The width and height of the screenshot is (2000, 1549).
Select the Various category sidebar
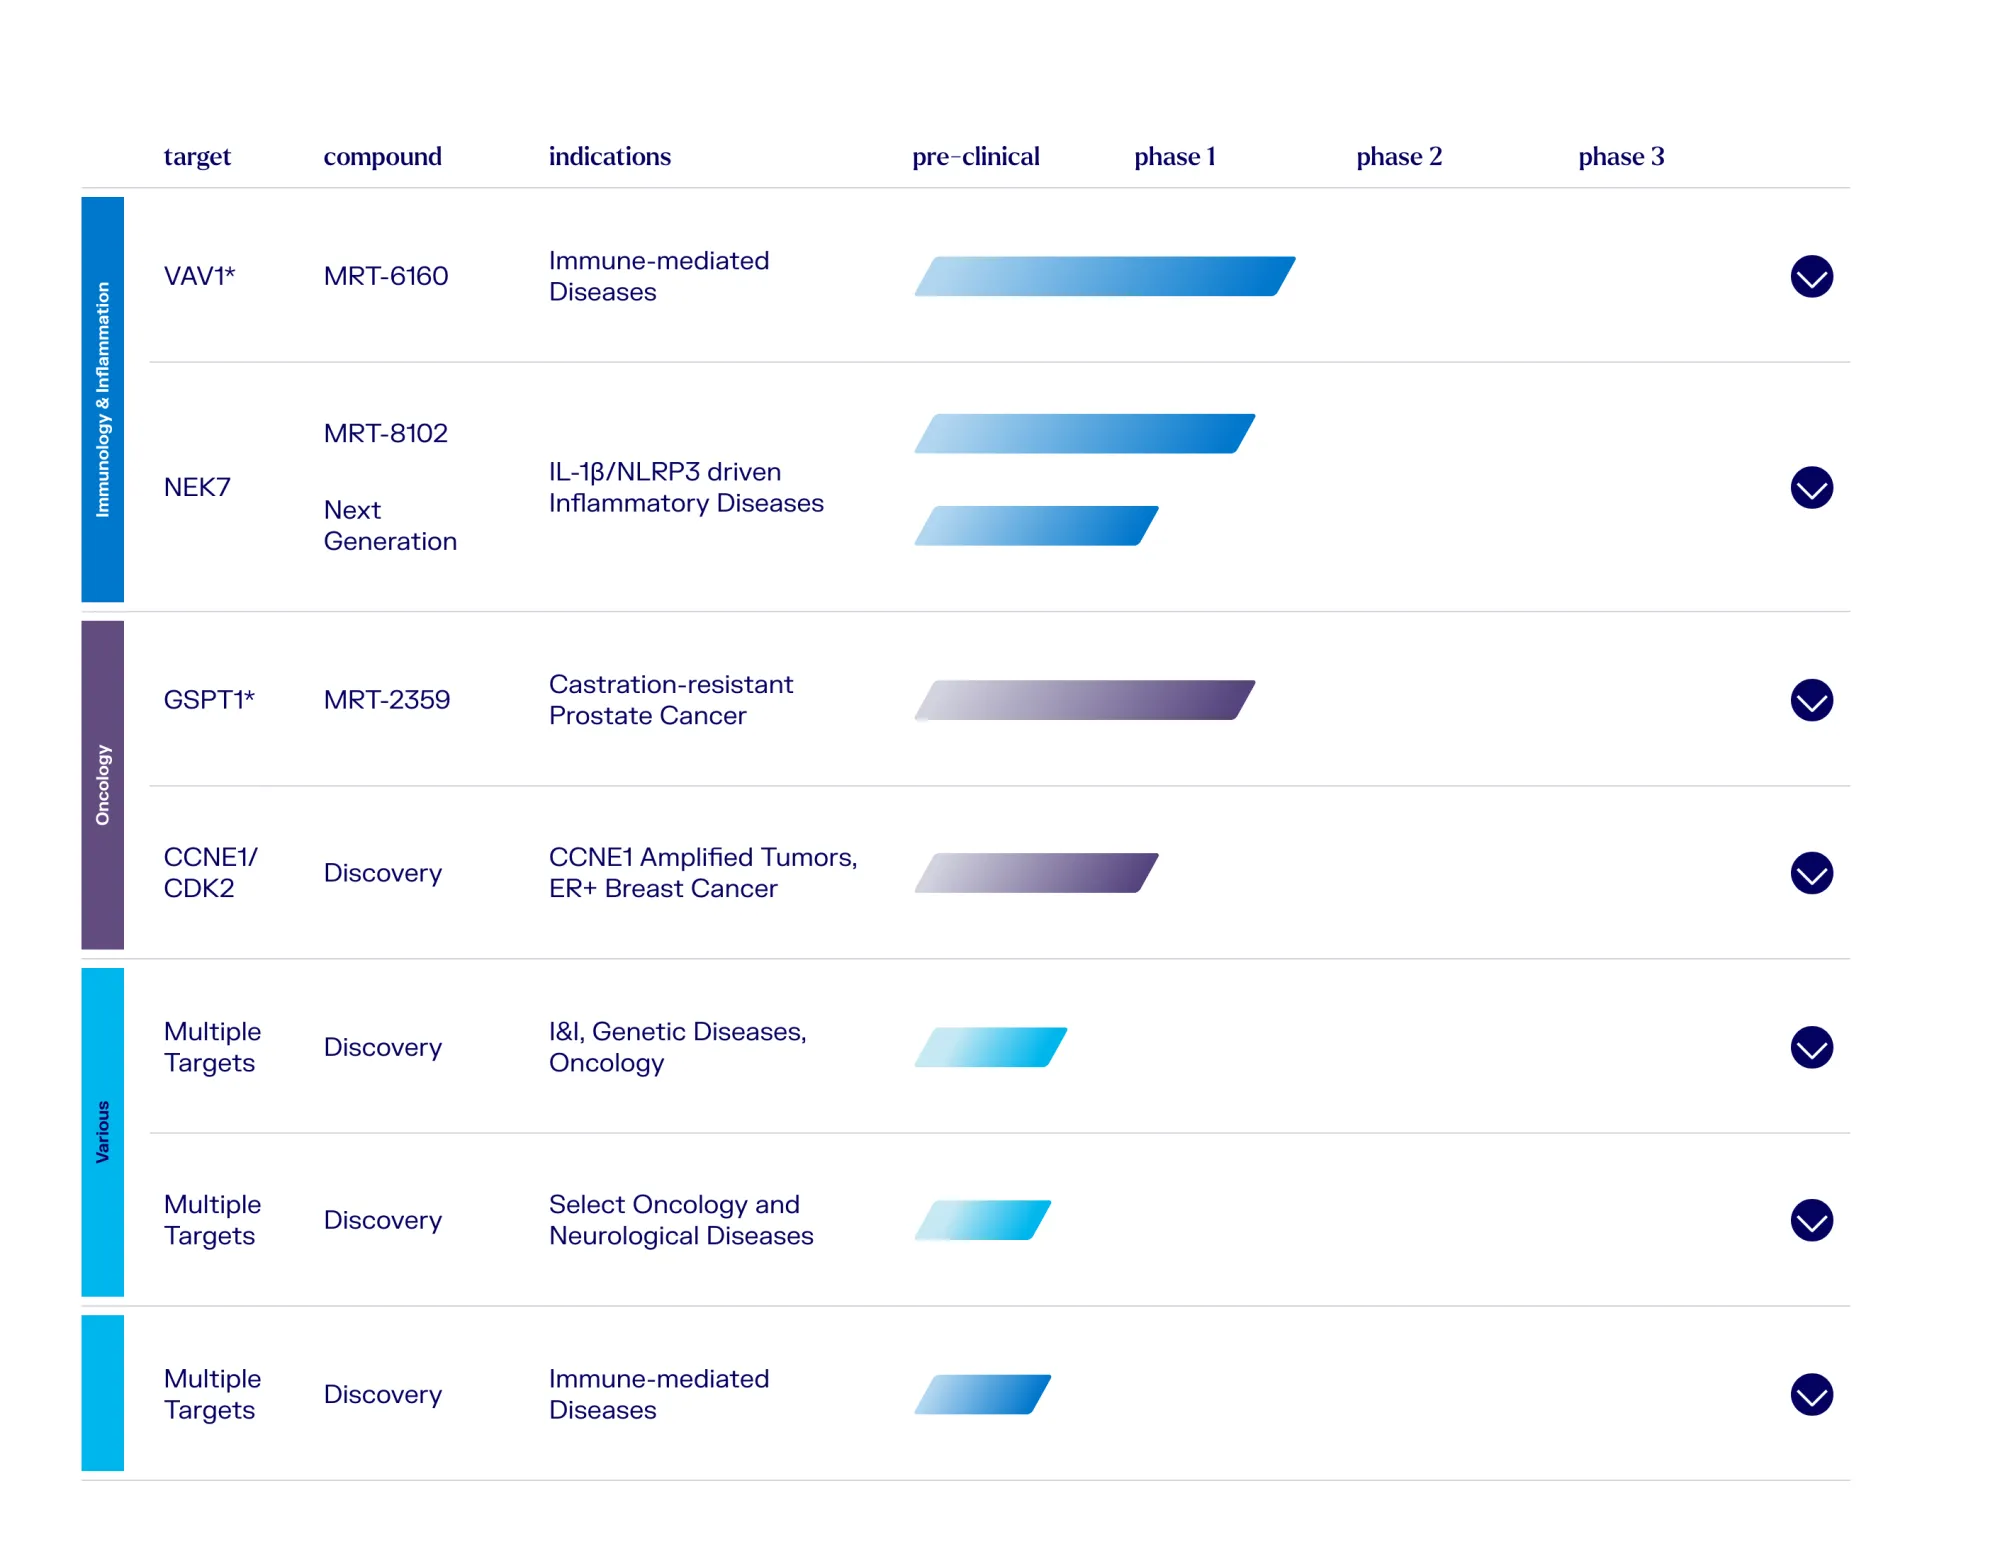coord(102,1132)
